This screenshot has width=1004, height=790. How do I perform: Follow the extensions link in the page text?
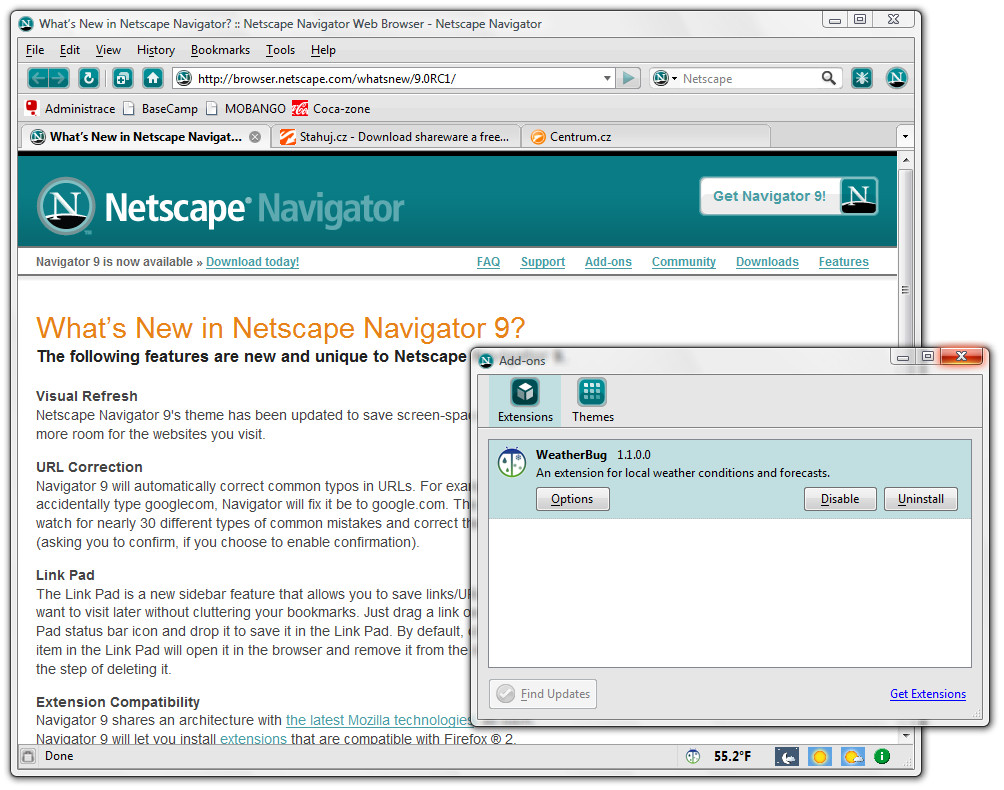(x=254, y=739)
